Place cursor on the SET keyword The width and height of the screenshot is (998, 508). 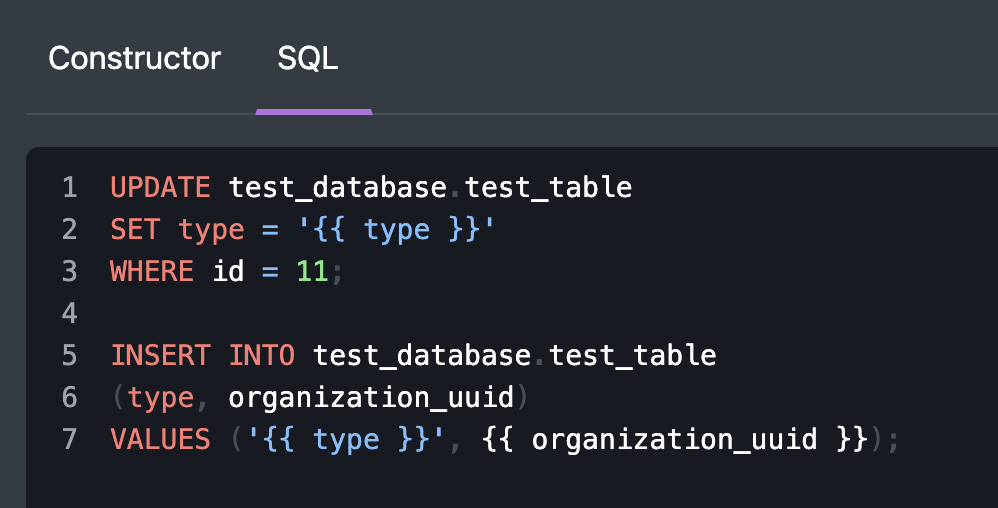[x=135, y=229]
